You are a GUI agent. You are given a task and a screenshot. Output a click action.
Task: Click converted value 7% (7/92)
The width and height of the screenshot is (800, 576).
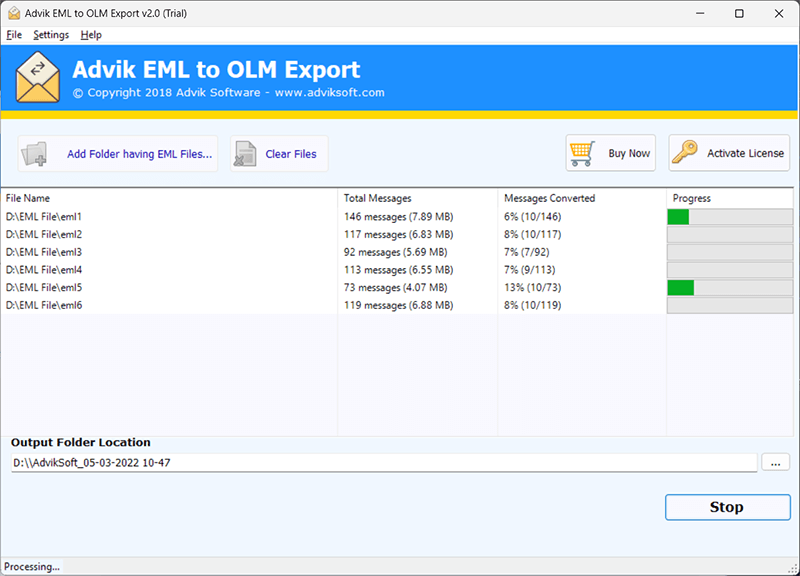527,252
